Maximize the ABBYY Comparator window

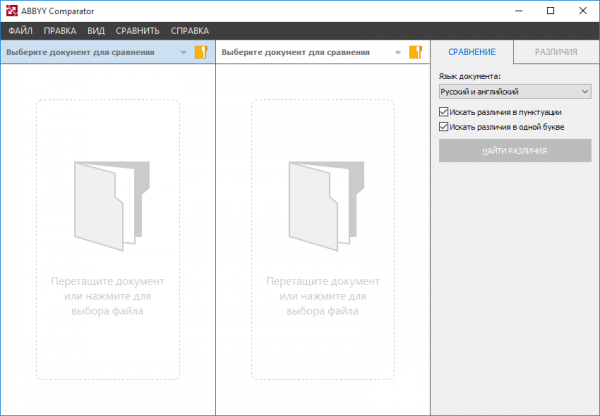(x=551, y=11)
